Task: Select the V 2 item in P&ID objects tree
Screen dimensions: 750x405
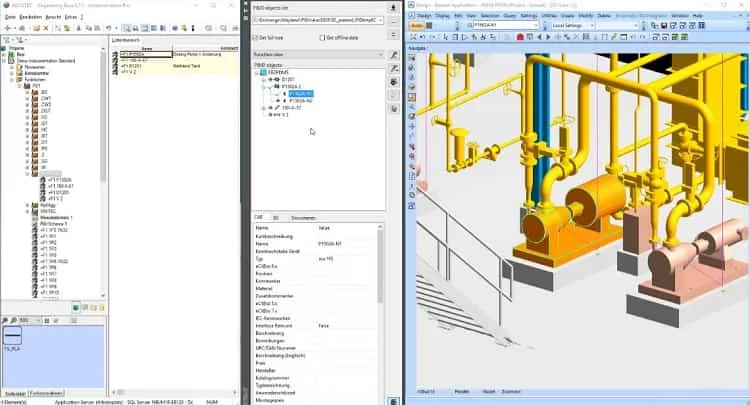Action: 286,115
